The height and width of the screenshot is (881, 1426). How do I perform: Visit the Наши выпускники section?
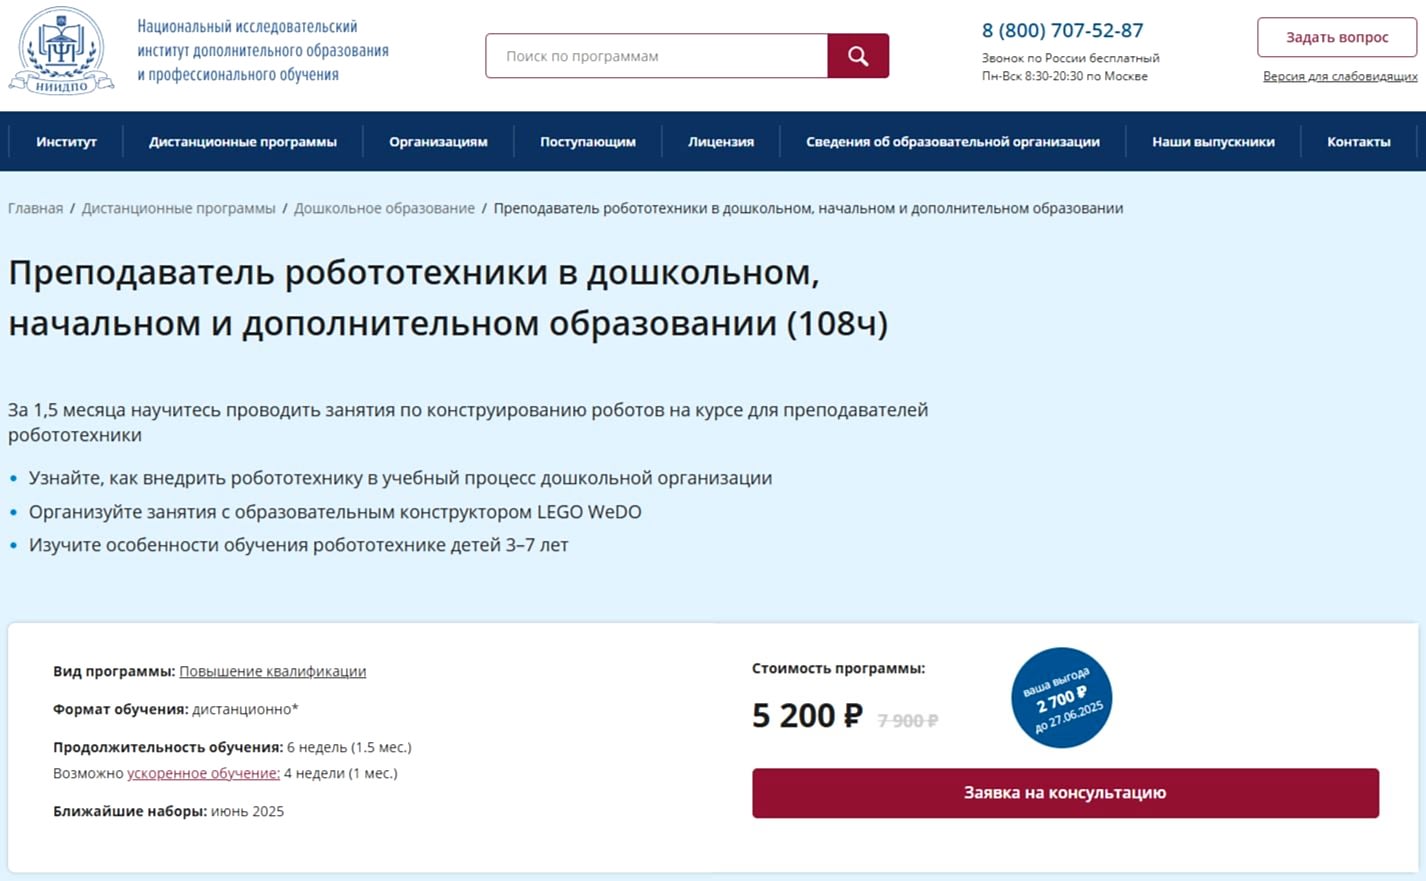tap(1213, 141)
